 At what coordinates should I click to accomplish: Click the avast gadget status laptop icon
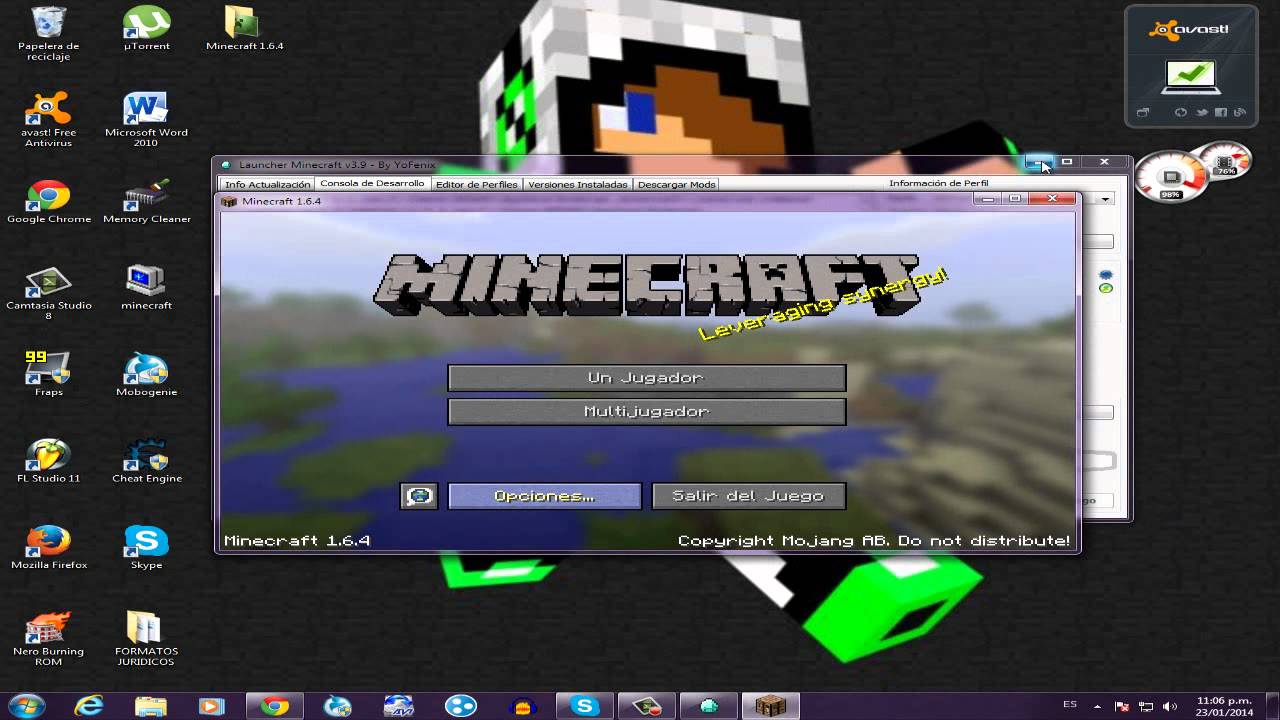pos(1189,76)
